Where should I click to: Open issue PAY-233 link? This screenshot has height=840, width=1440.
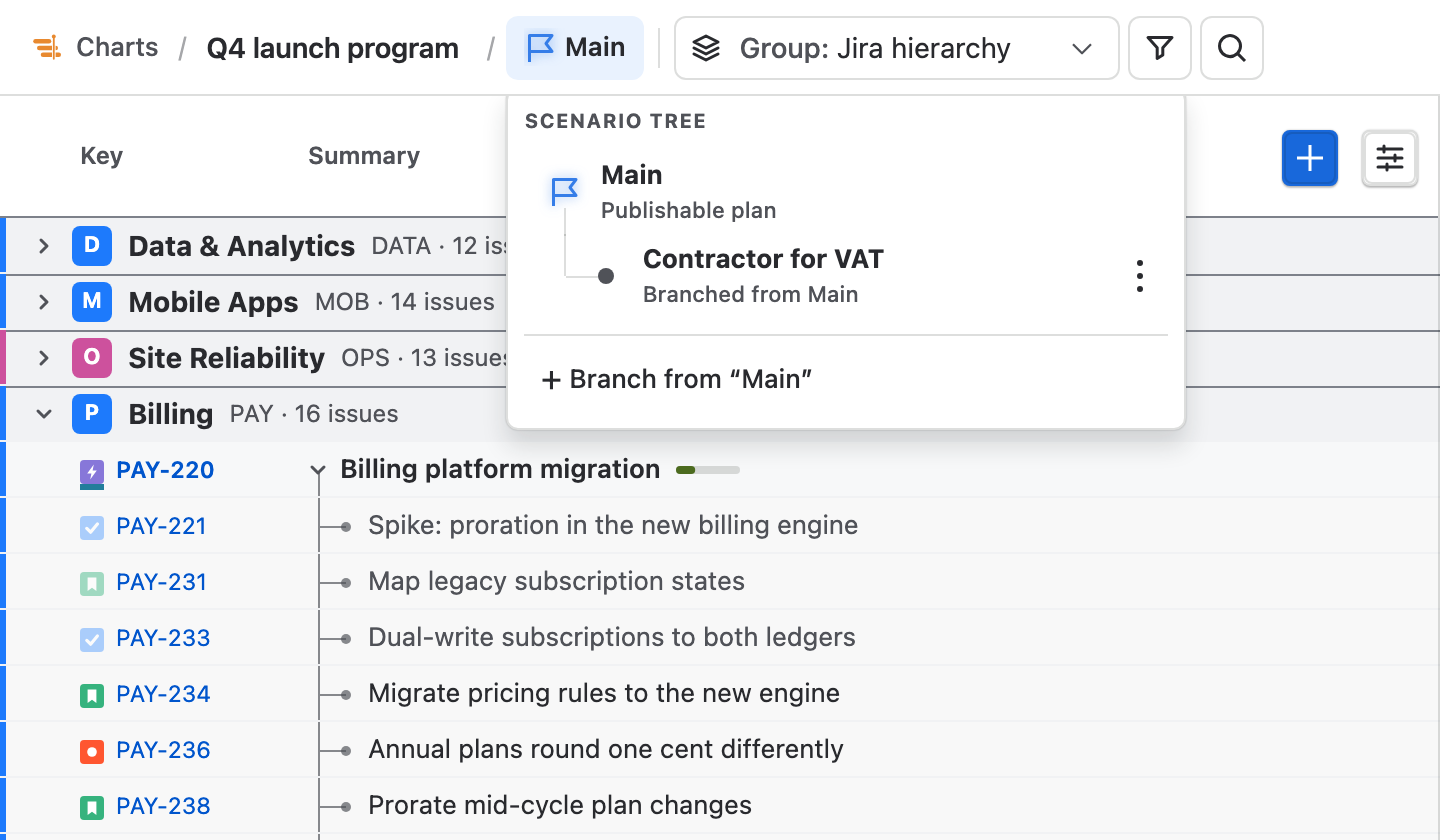pyautogui.click(x=163, y=638)
